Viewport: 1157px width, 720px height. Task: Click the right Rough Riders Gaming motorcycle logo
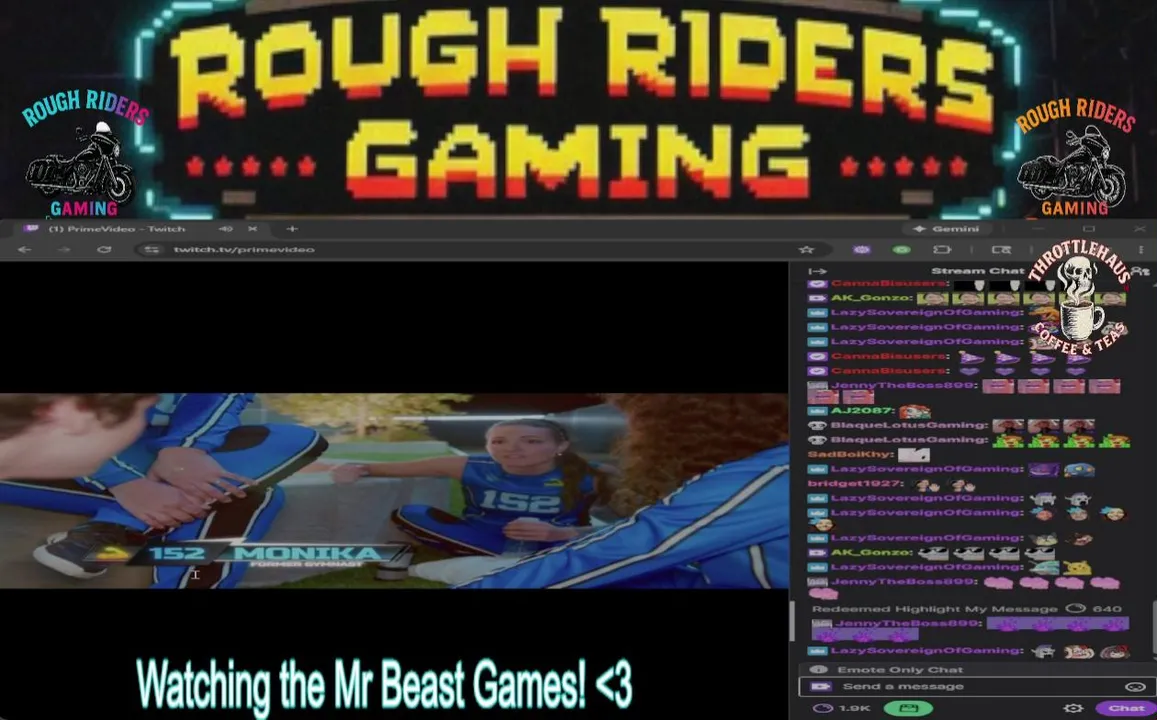click(1074, 156)
